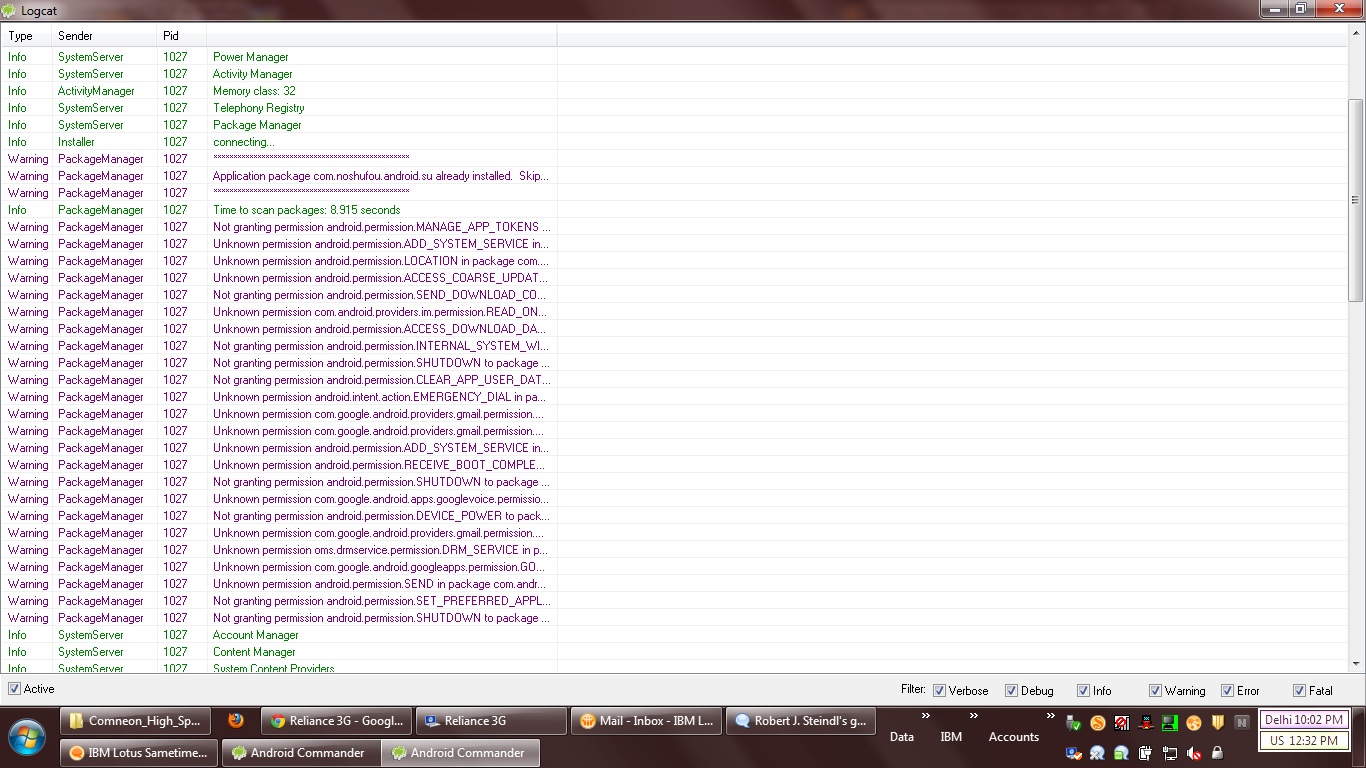This screenshot has width=1366, height=768.
Task: Open IBM Lotus Sametime taskbar window
Action: 138,753
